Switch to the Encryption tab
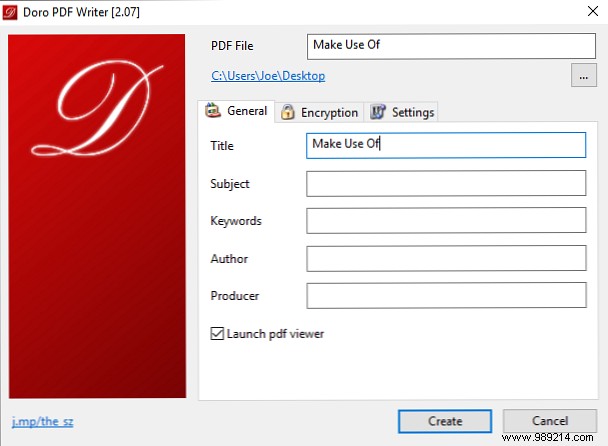Viewport: 608px width, 446px height. (x=319, y=112)
